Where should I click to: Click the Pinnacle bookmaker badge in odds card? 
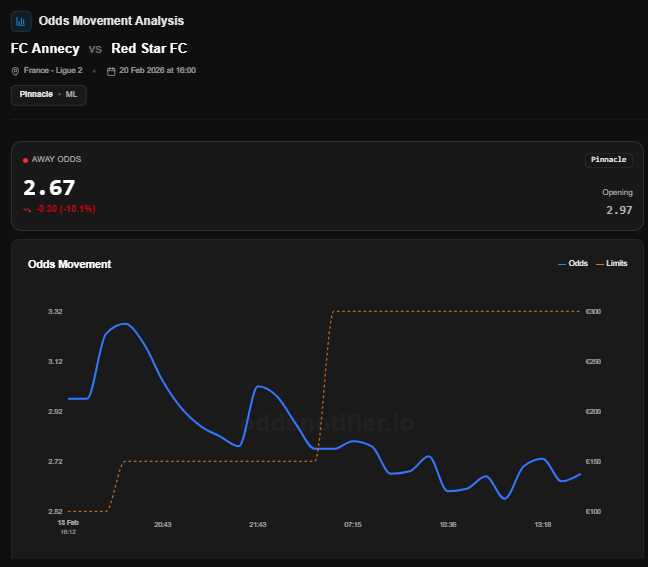tap(608, 160)
